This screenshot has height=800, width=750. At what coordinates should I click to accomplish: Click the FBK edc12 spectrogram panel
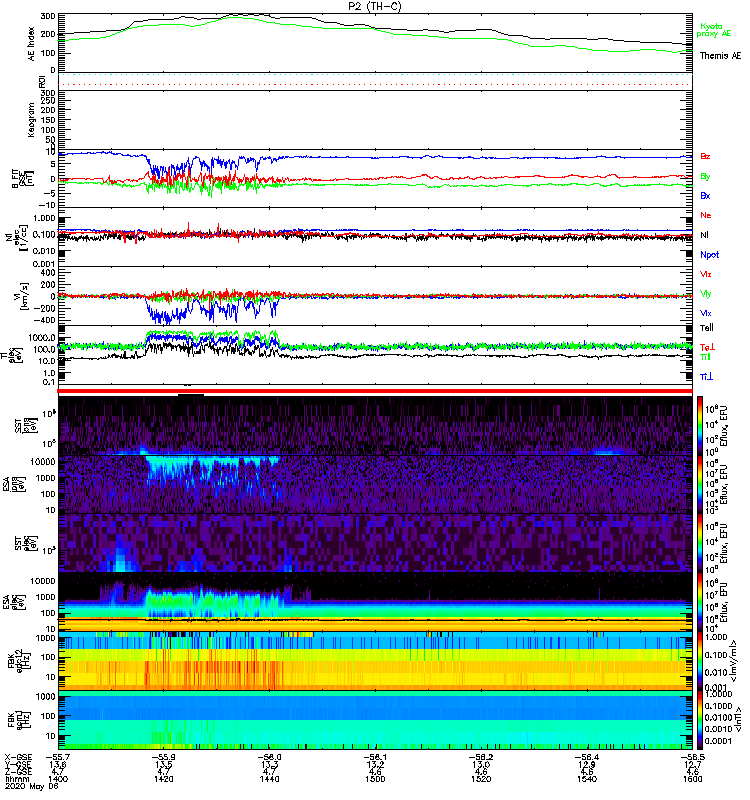pos(375,661)
